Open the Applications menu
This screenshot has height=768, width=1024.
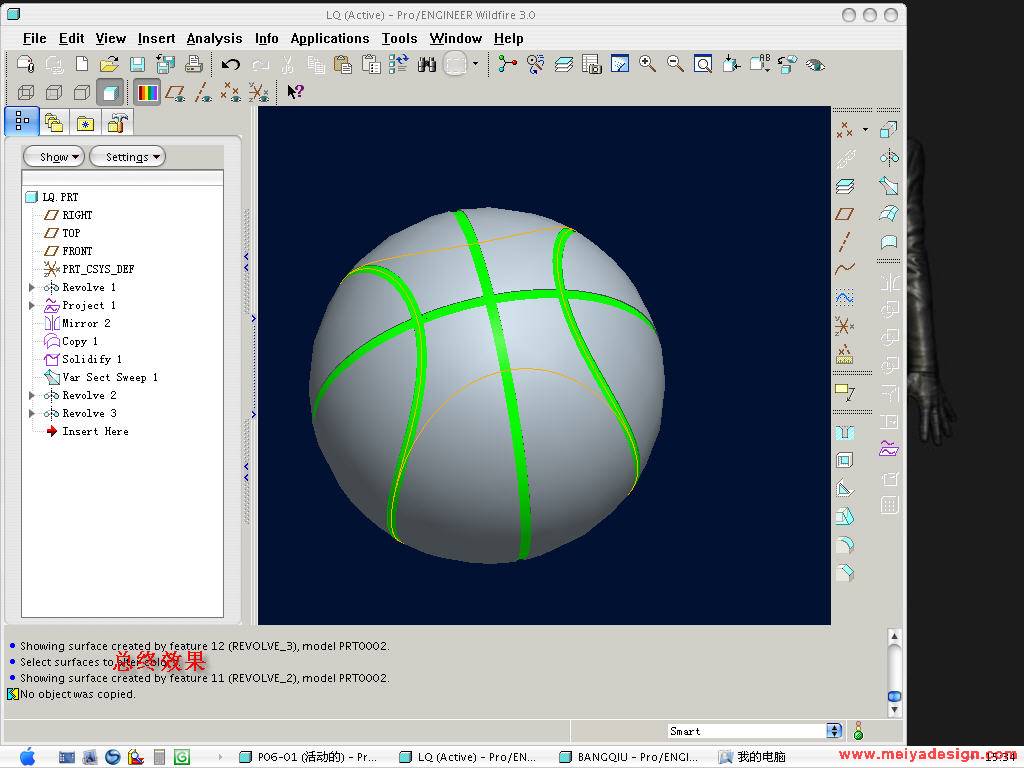(x=330, y=38)
